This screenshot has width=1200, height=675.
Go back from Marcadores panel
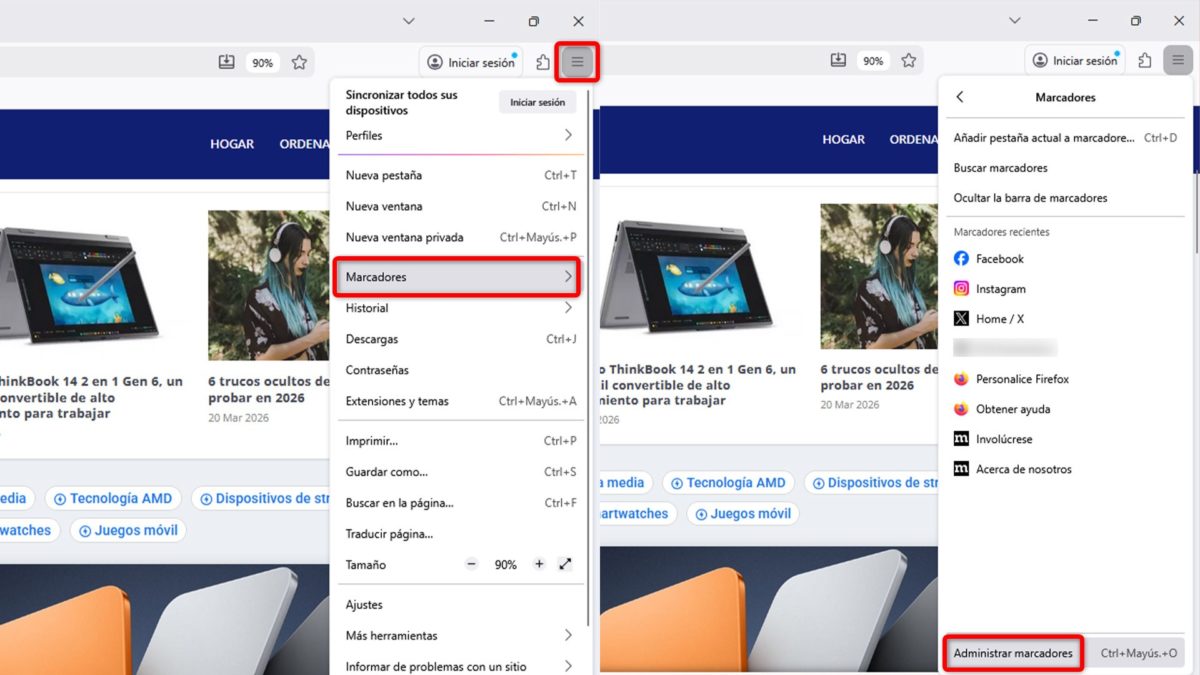[x=960, y=97]
